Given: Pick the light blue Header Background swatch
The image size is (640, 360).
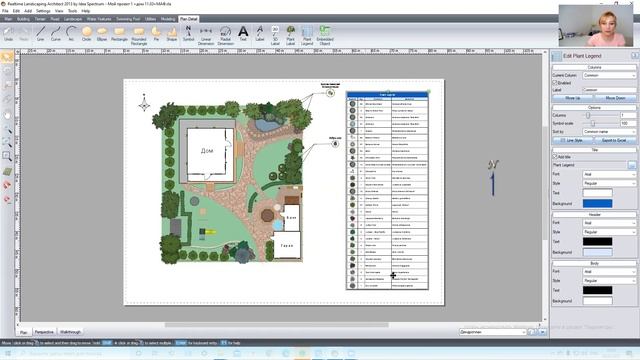Looking at the screenshot, I should [x=597, y=252].
